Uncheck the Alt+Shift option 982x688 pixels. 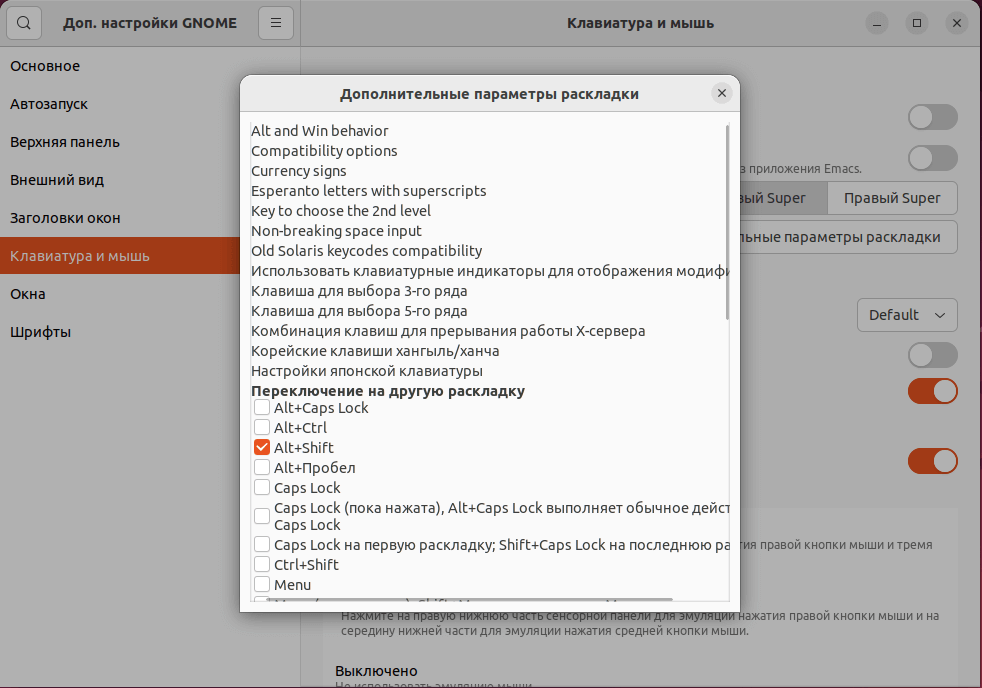[x=262, y=448]
